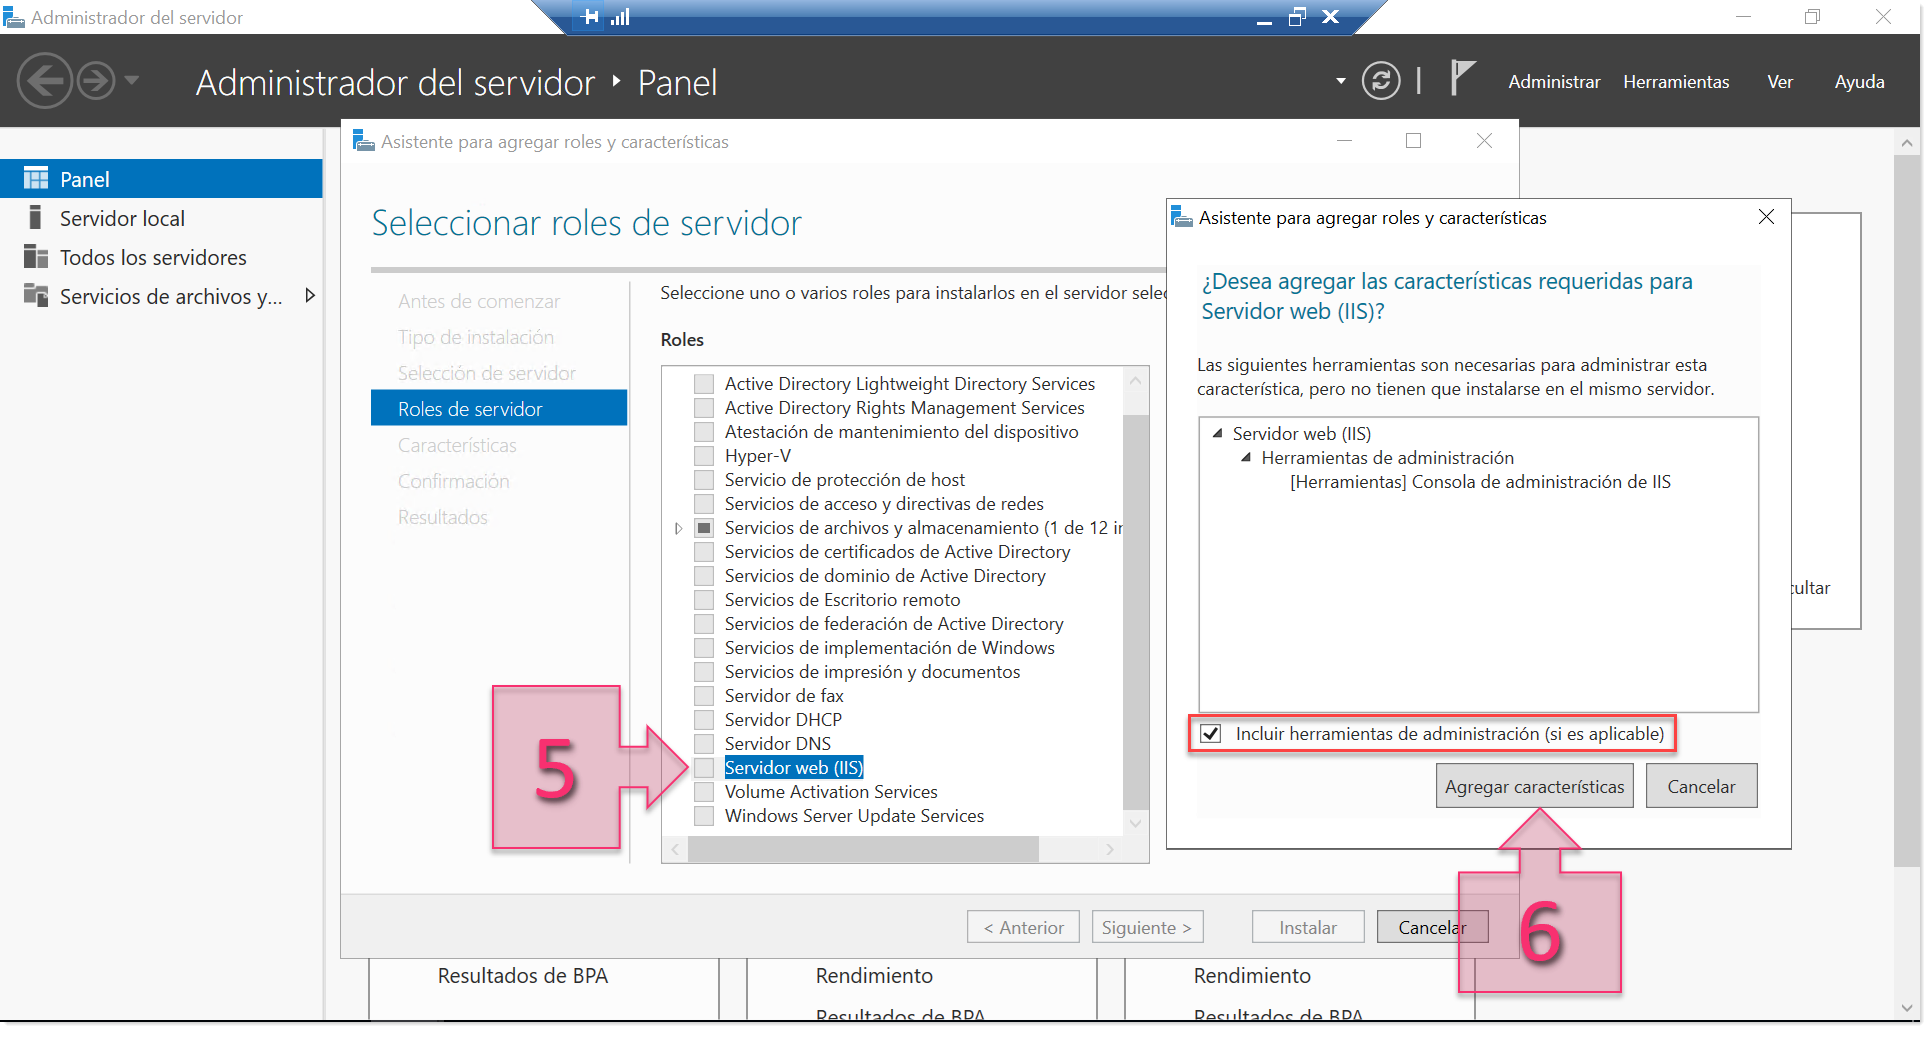1928x1049 pixels.
Task: Open Todos los servidores in the sidebar
Action: click(x=153, y=257)
